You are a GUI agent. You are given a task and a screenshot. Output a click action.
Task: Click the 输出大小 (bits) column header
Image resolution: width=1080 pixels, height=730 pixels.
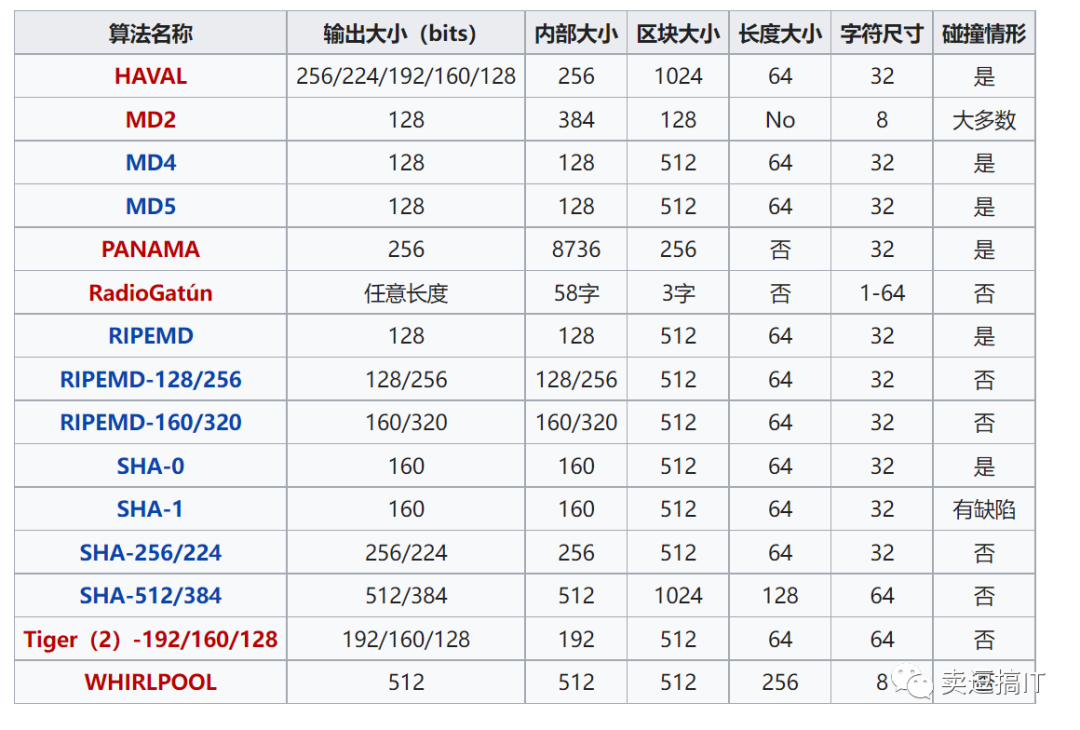[x=406, y=33]
